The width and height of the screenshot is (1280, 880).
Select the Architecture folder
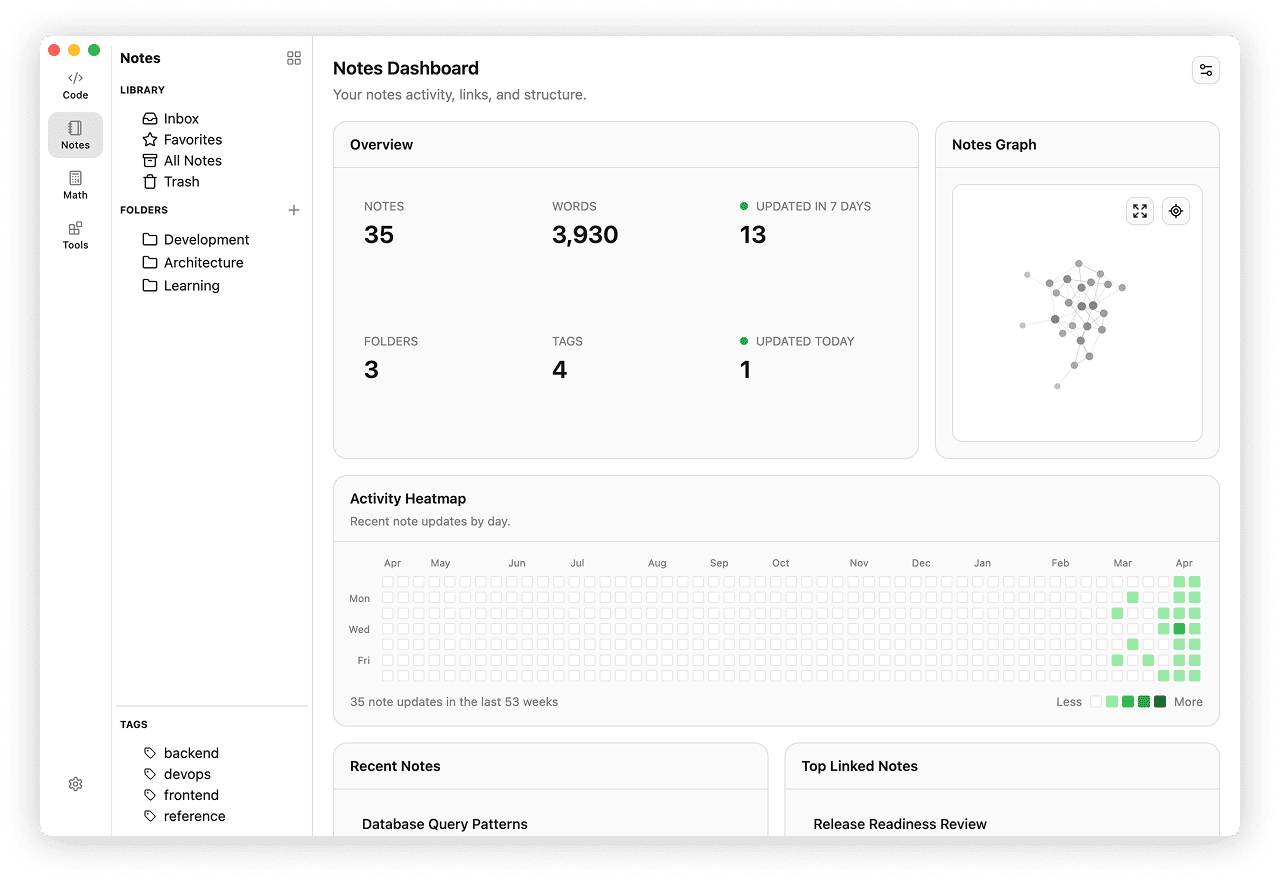pyautogui.click(x=203, y=263)
